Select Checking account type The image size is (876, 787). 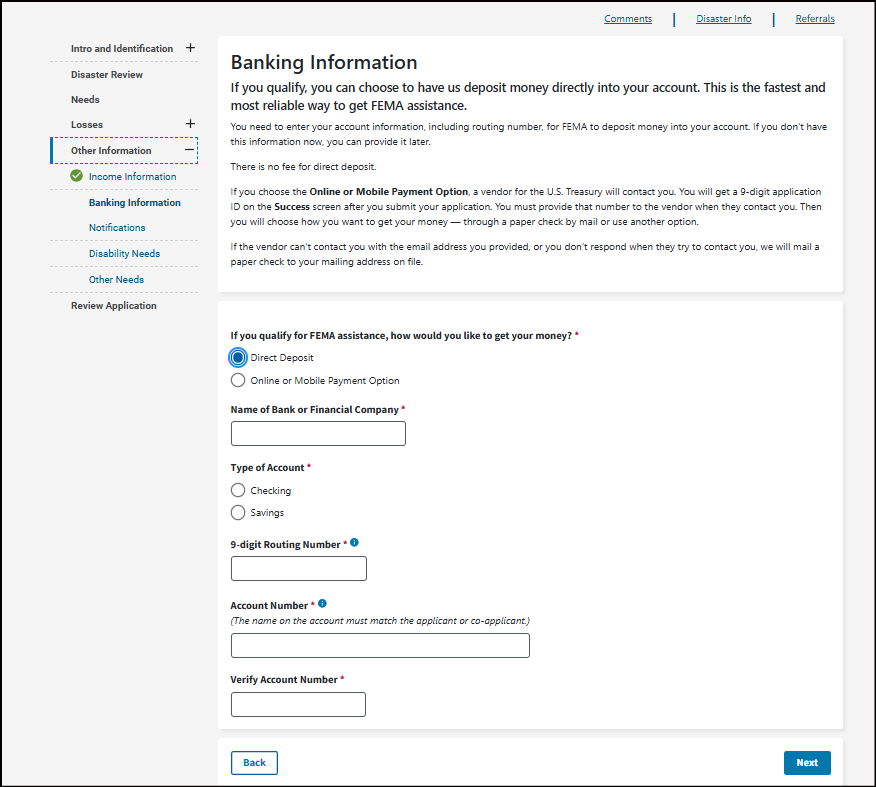click(238, 490)
